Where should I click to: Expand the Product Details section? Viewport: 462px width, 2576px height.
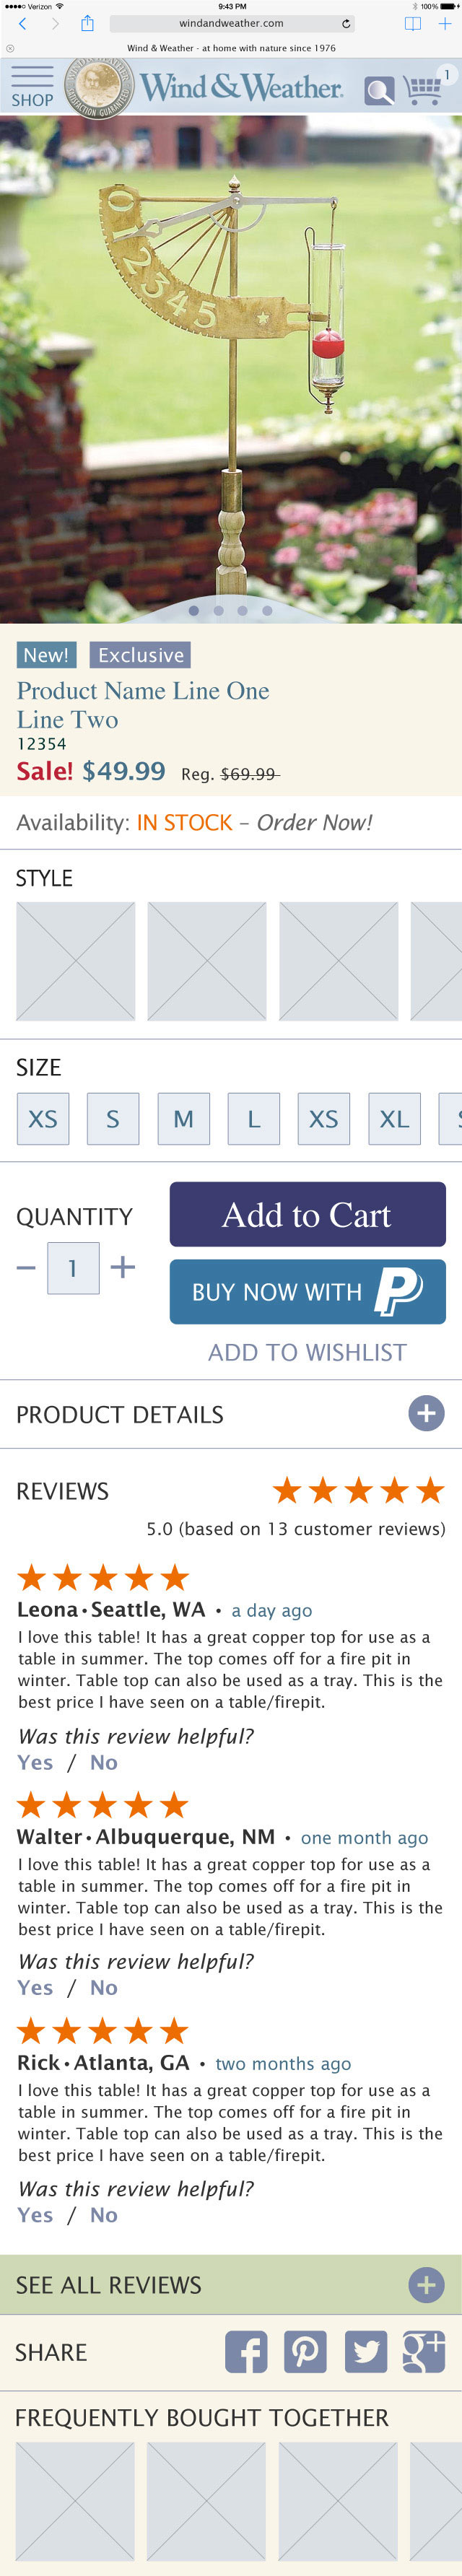pos(426,1413)
